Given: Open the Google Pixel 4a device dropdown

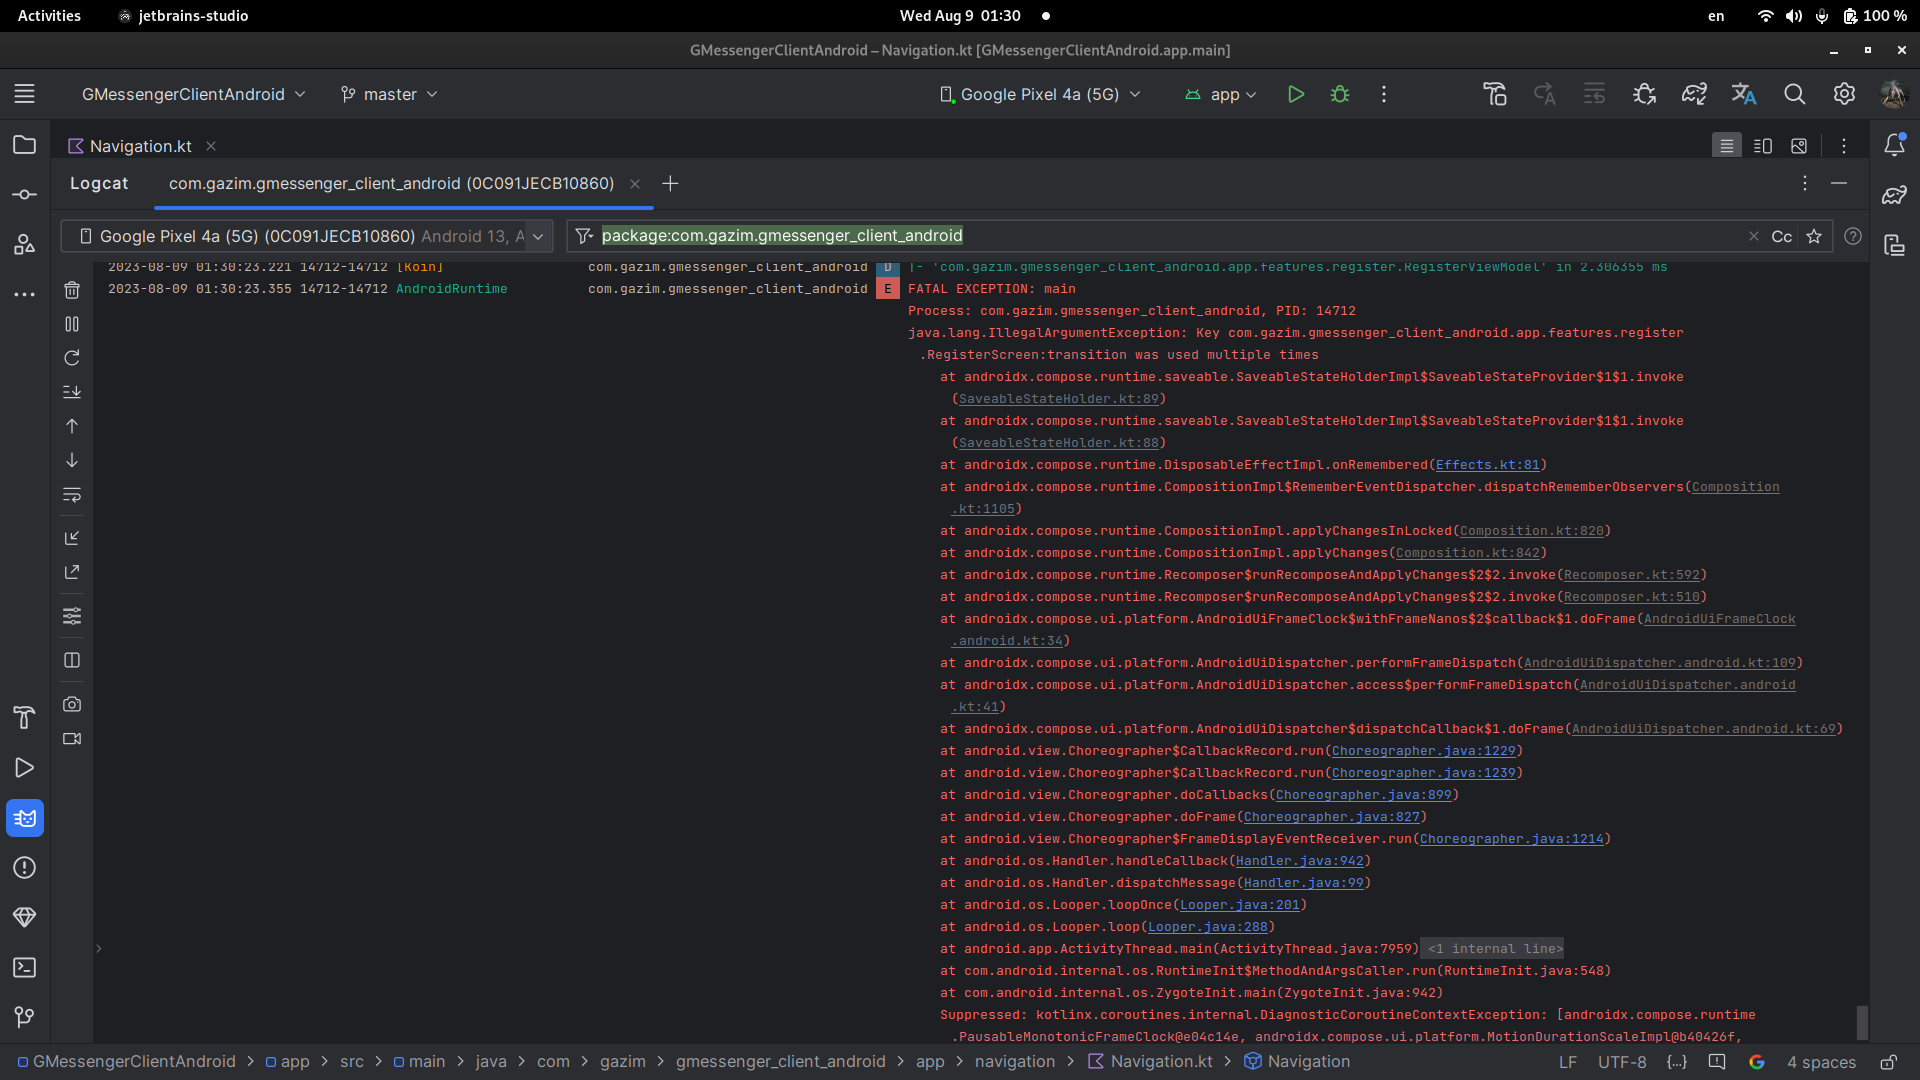Looking at the screenshot, I should pos(1040,94).
